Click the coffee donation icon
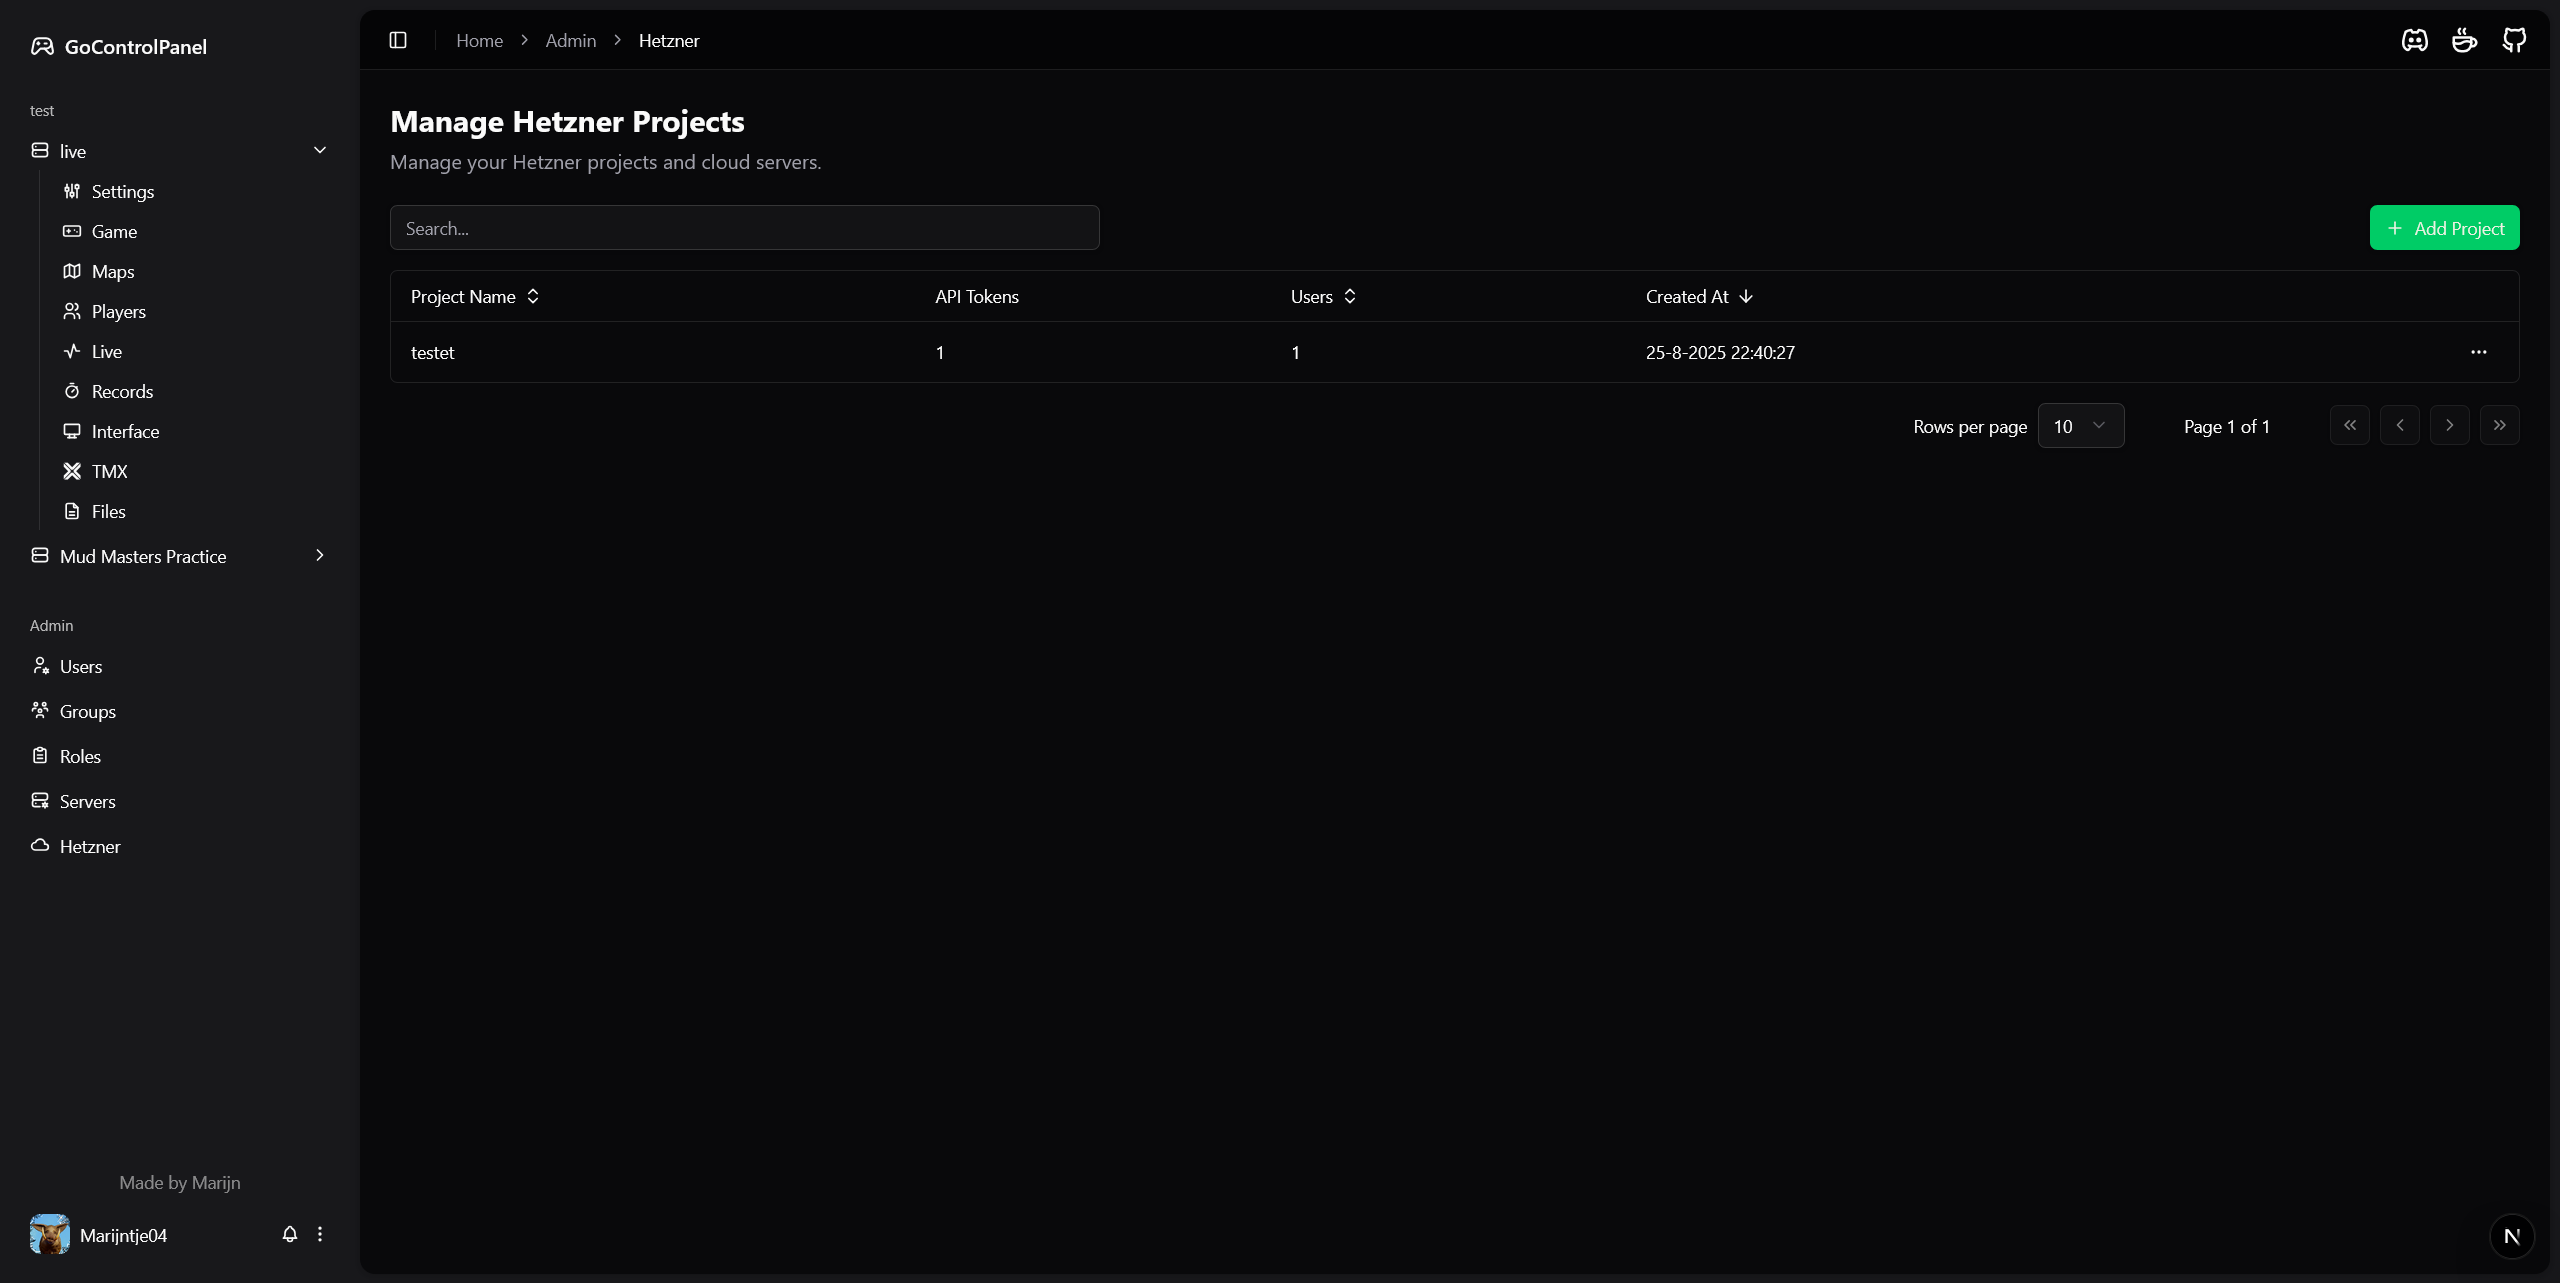The height and width of the screenshot is (1283, 2560). pyautogui.click(x=2465, y=40)
